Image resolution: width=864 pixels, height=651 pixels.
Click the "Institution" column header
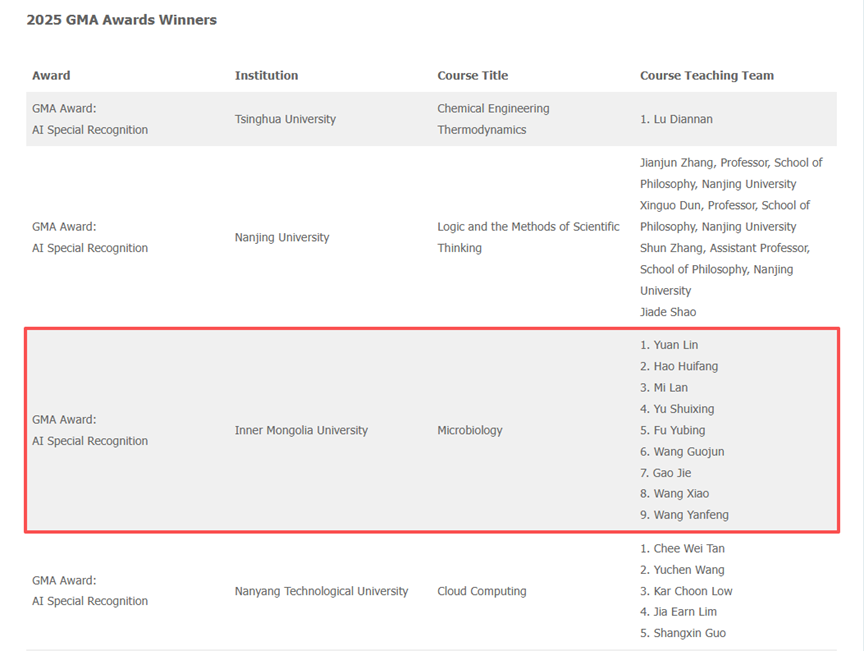click(x=266, y=76)
